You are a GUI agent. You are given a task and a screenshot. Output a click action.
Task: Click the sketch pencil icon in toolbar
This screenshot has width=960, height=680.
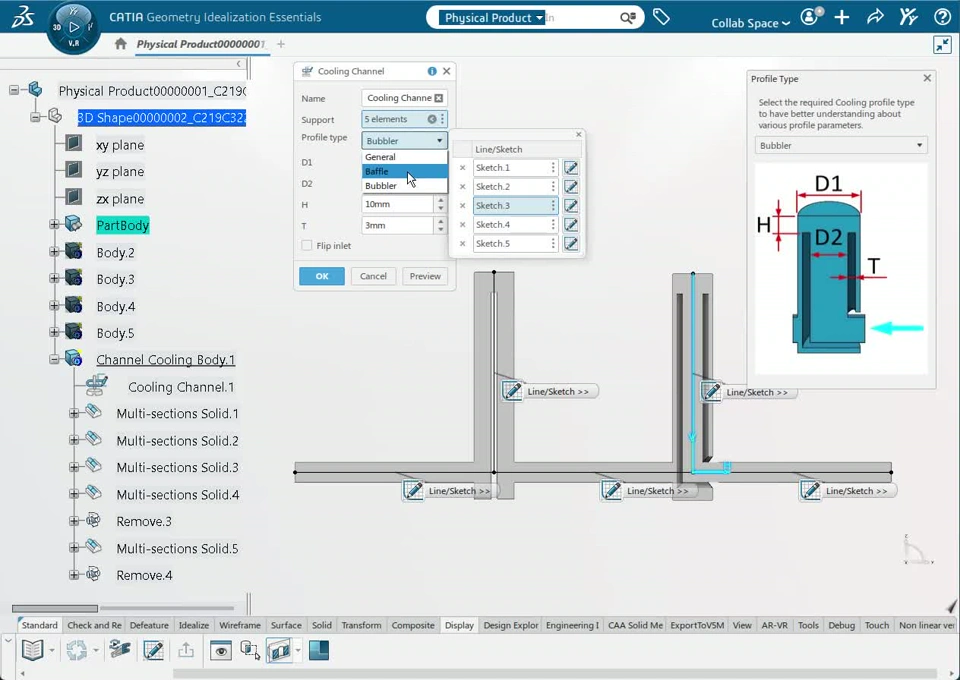153,649
